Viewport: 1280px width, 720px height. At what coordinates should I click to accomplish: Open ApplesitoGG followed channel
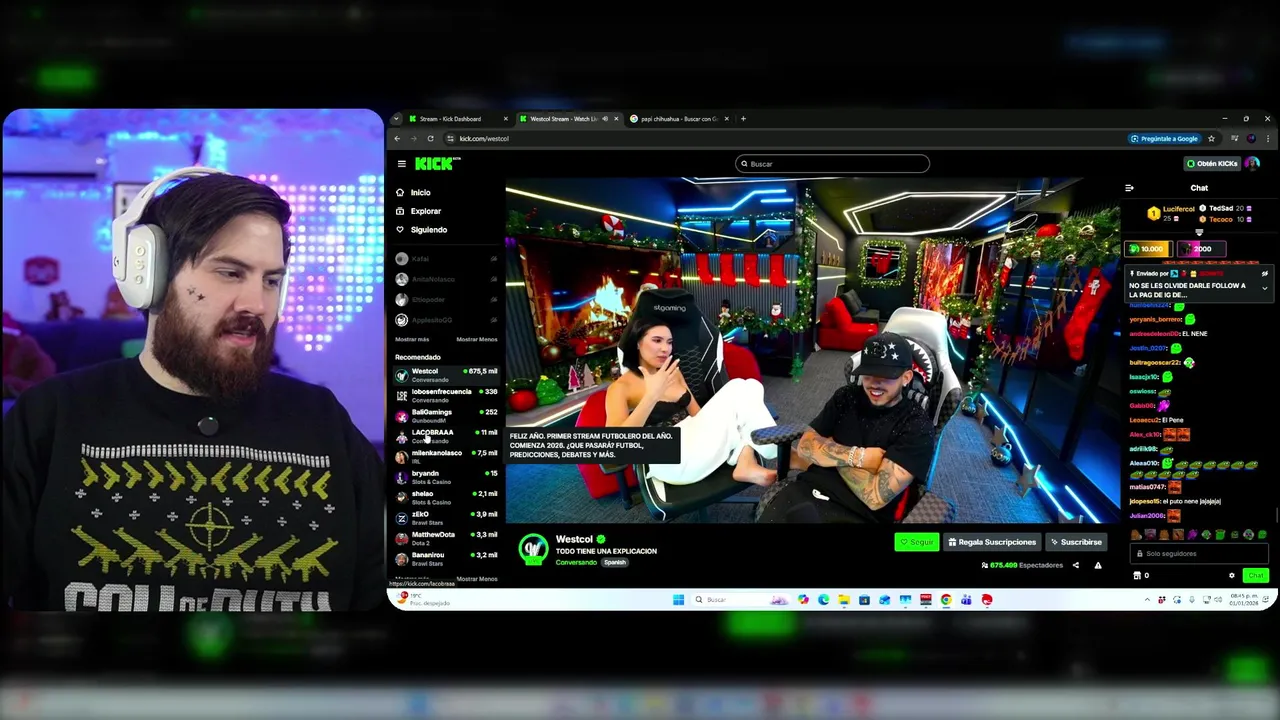click(x=446, y=320)
